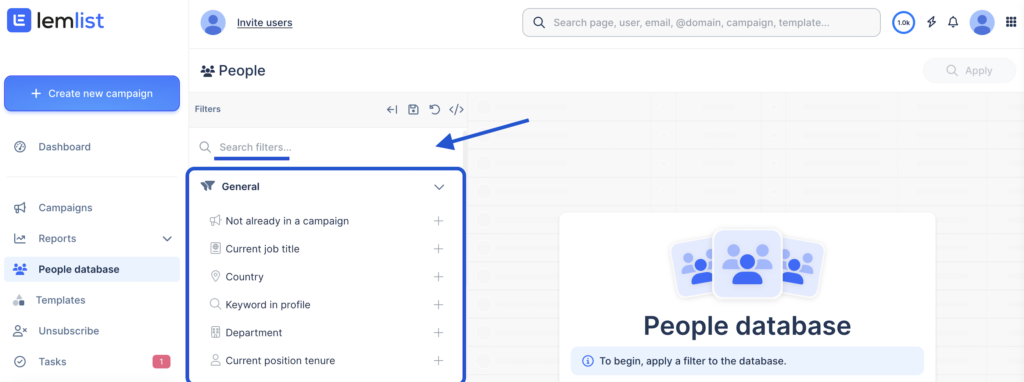Collapse the General filter section
The height and width of the screenshot is (382, 1024).
tap(439, 187)
